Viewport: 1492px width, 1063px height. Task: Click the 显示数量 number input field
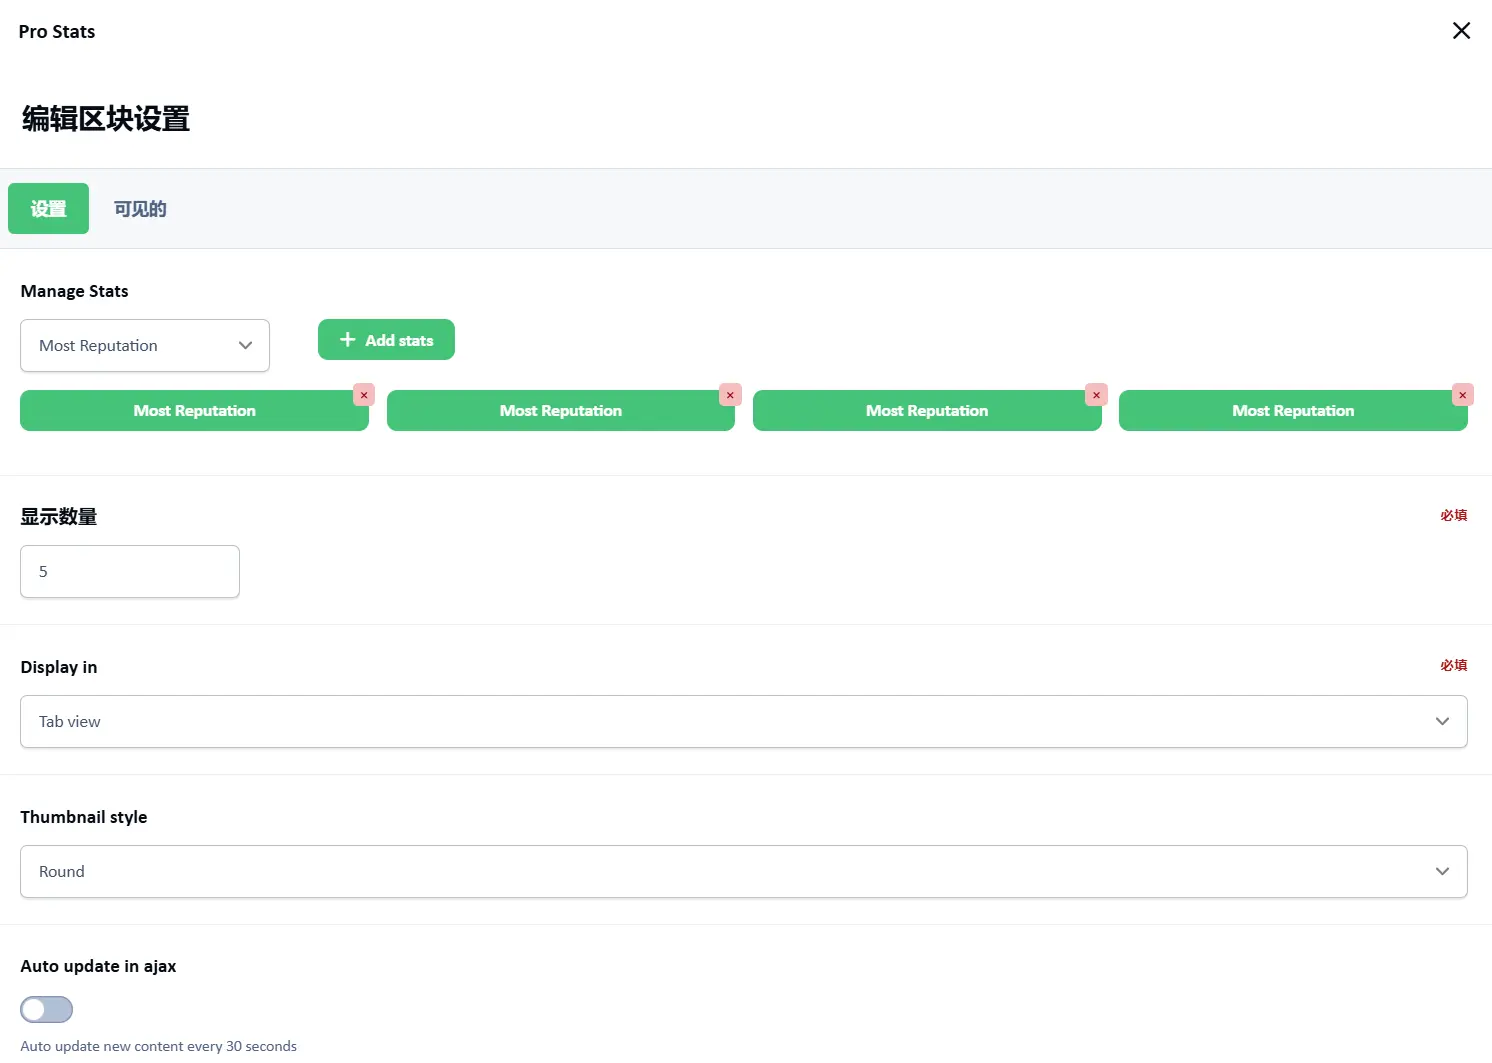(x=130, y=572)
